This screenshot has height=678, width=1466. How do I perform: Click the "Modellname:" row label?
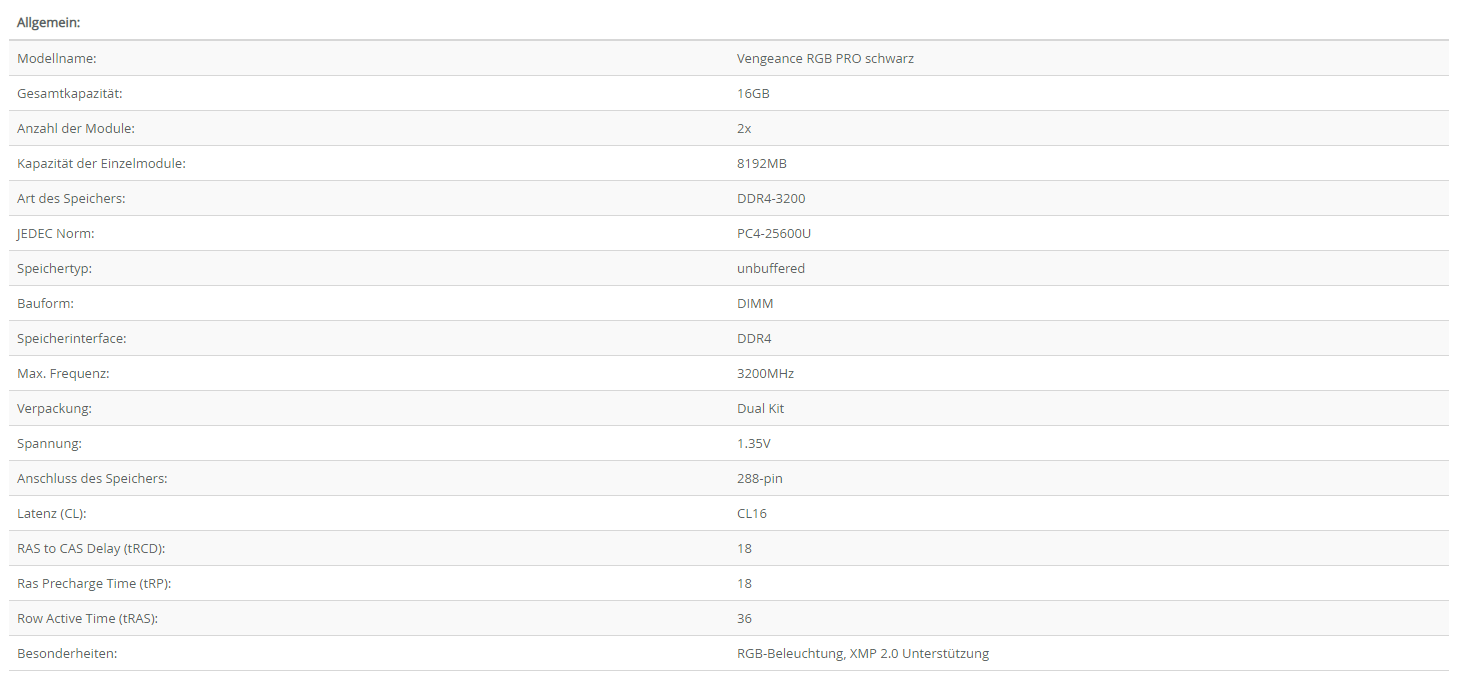click(x=57, y=59)
